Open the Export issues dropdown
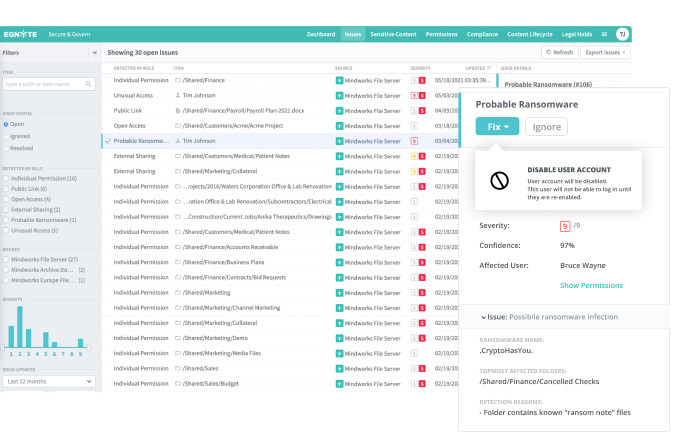This screenshot has width=683, height=443. tap(607, 52)
